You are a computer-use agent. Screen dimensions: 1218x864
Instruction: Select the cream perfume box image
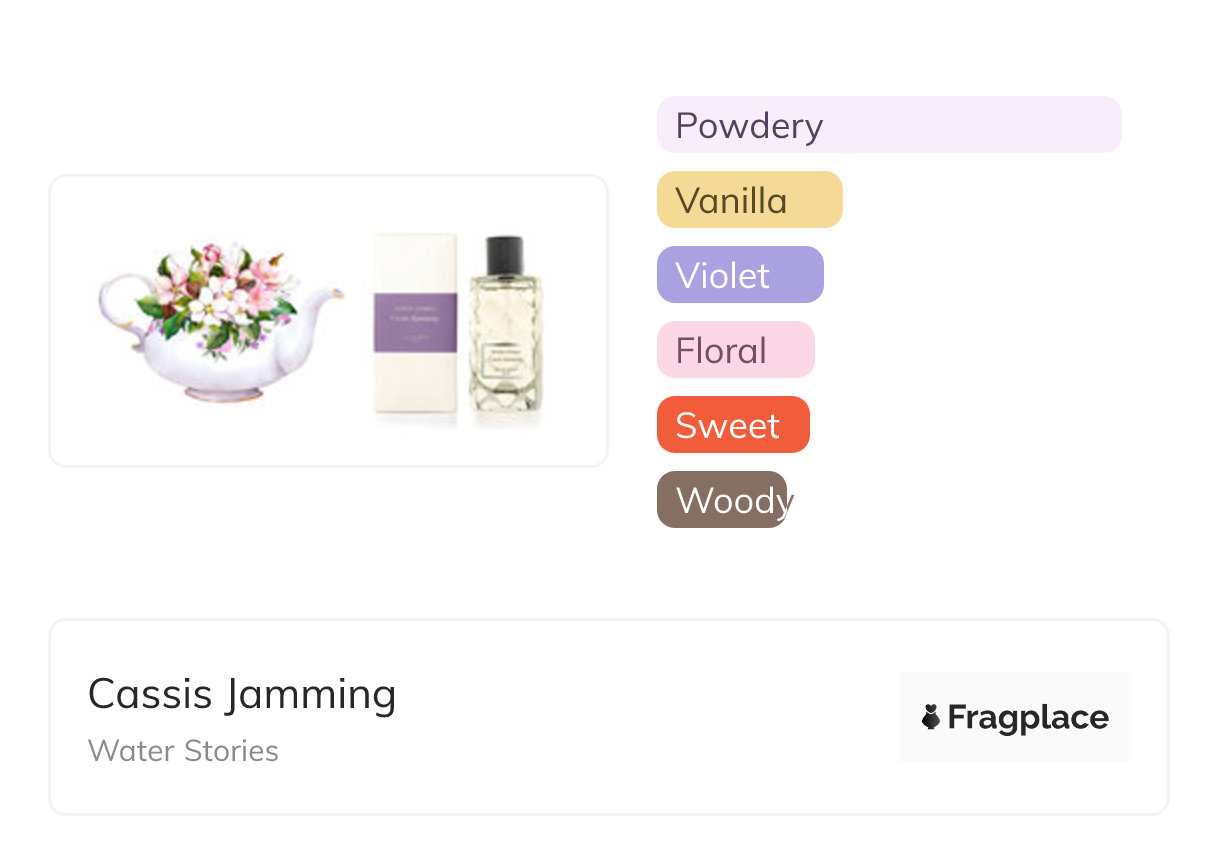tap(415, 330)
